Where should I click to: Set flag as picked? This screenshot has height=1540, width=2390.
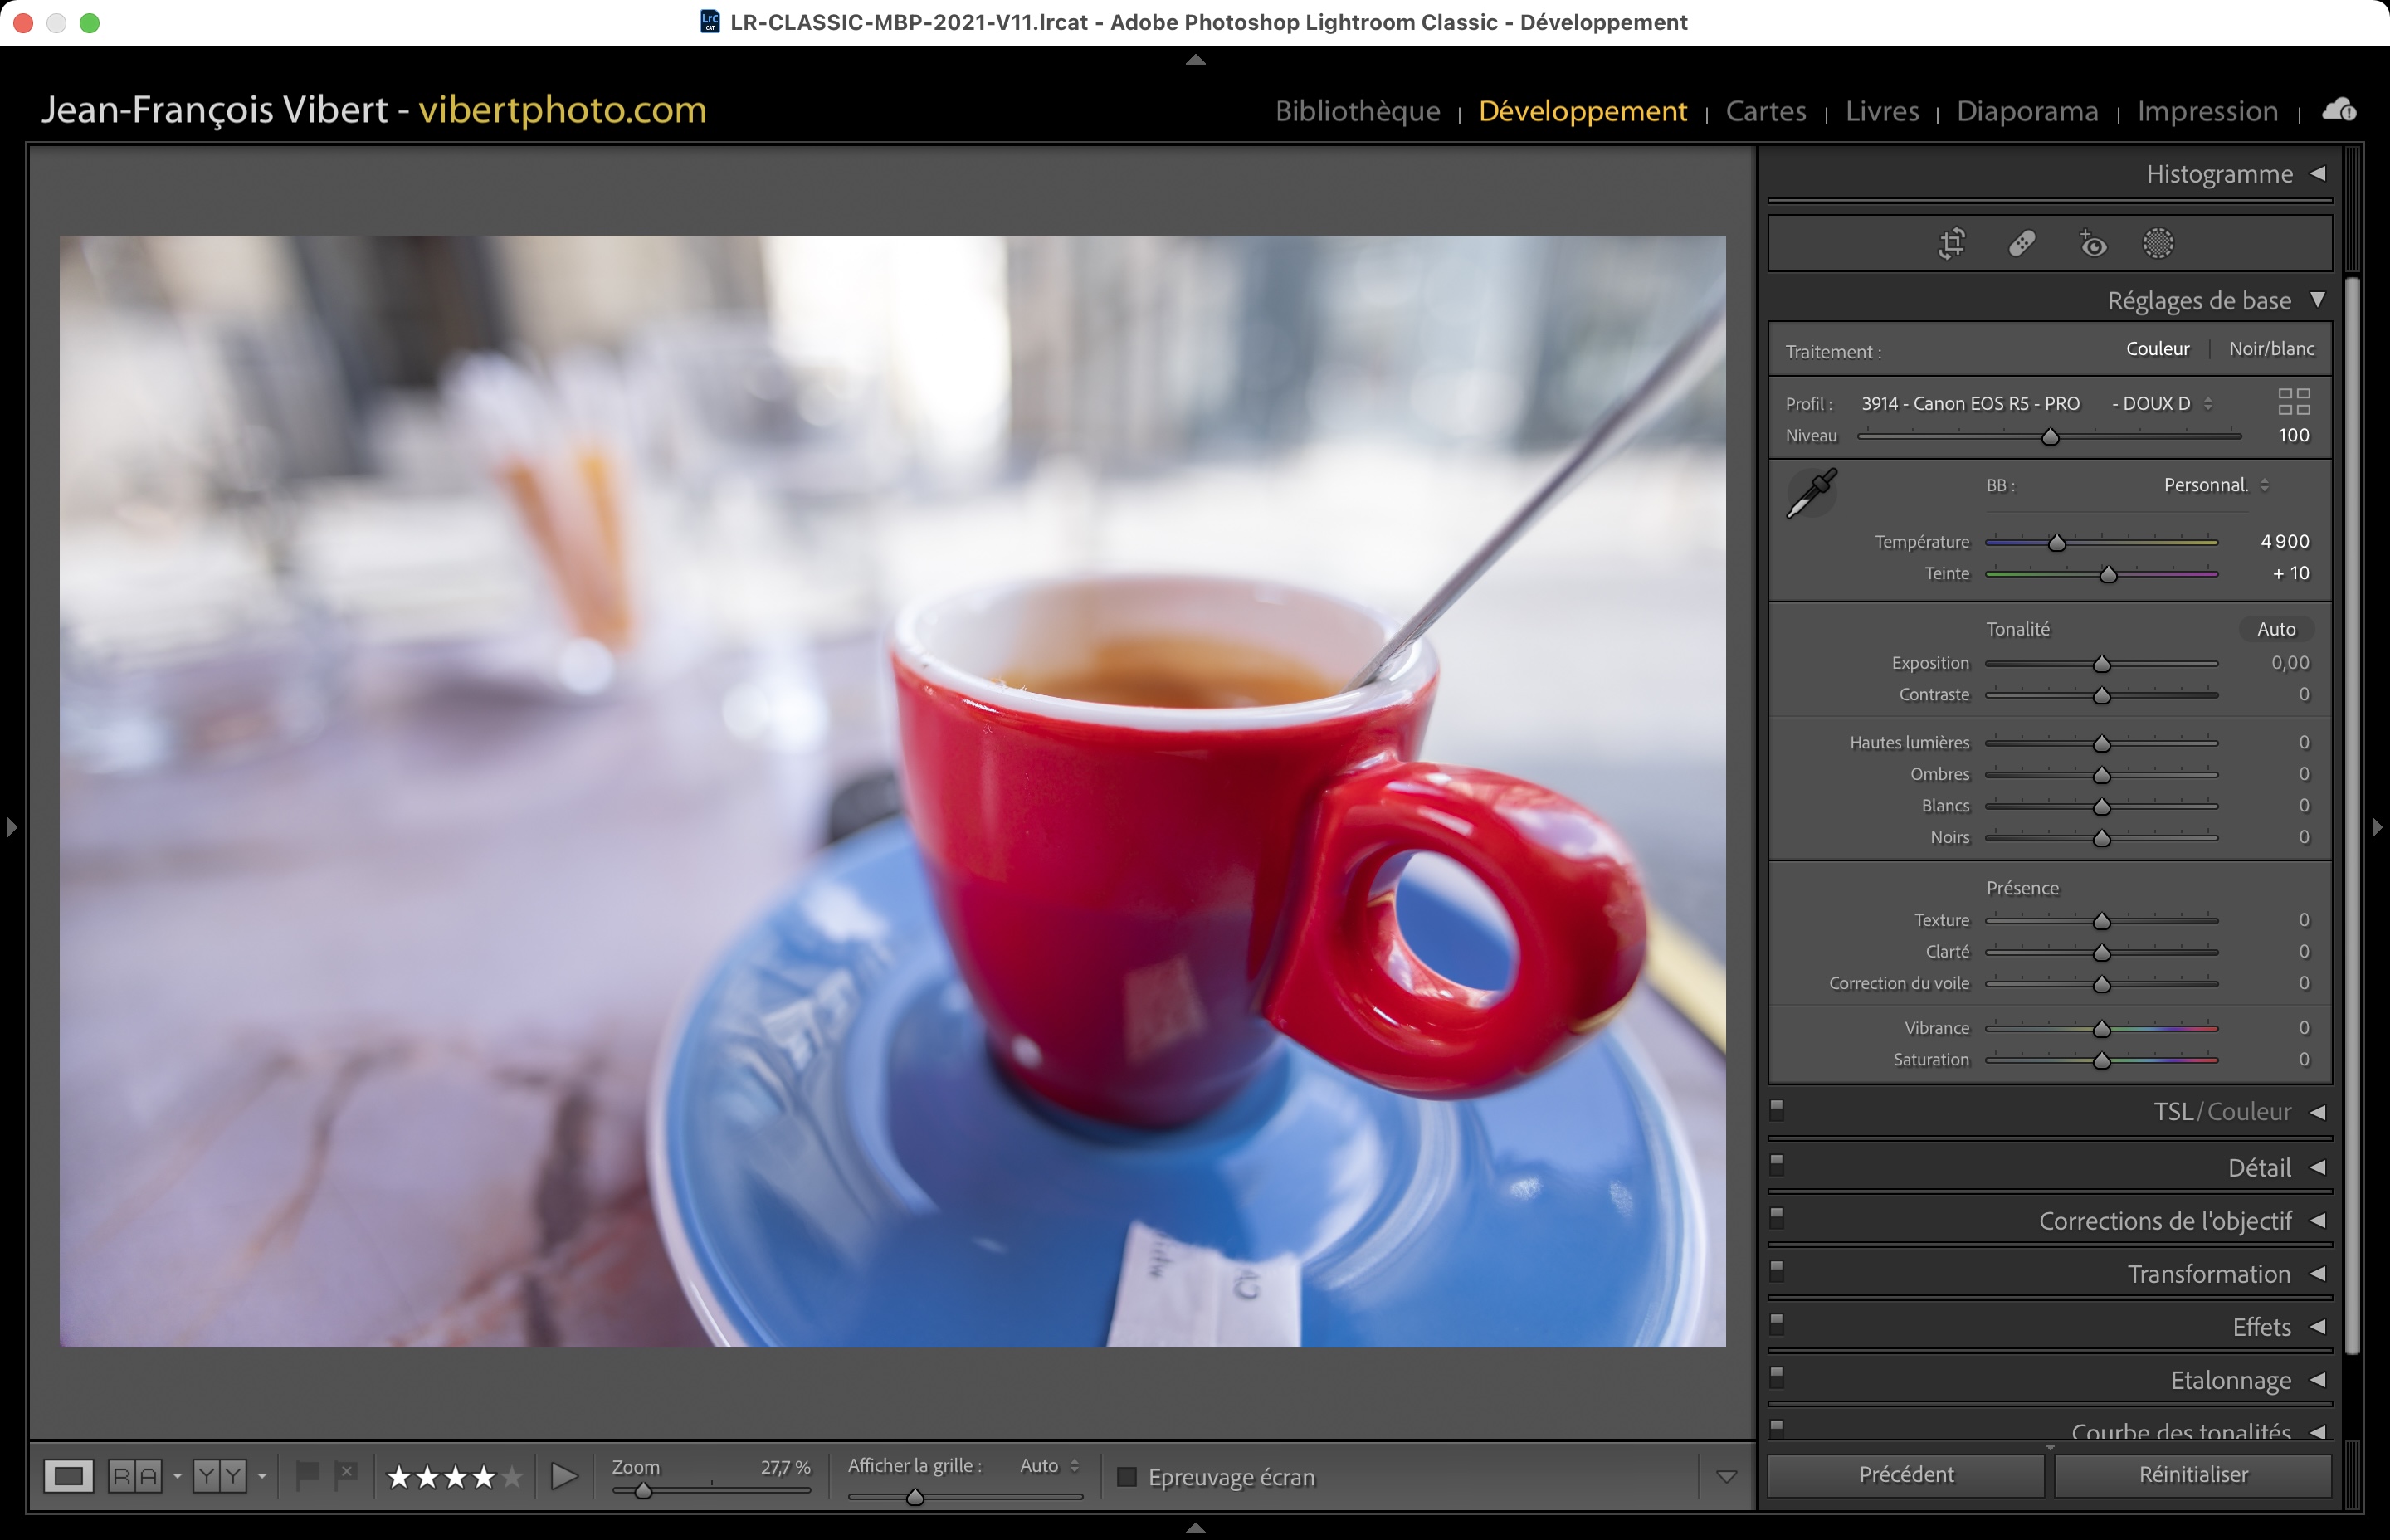tap(307, 1474)
